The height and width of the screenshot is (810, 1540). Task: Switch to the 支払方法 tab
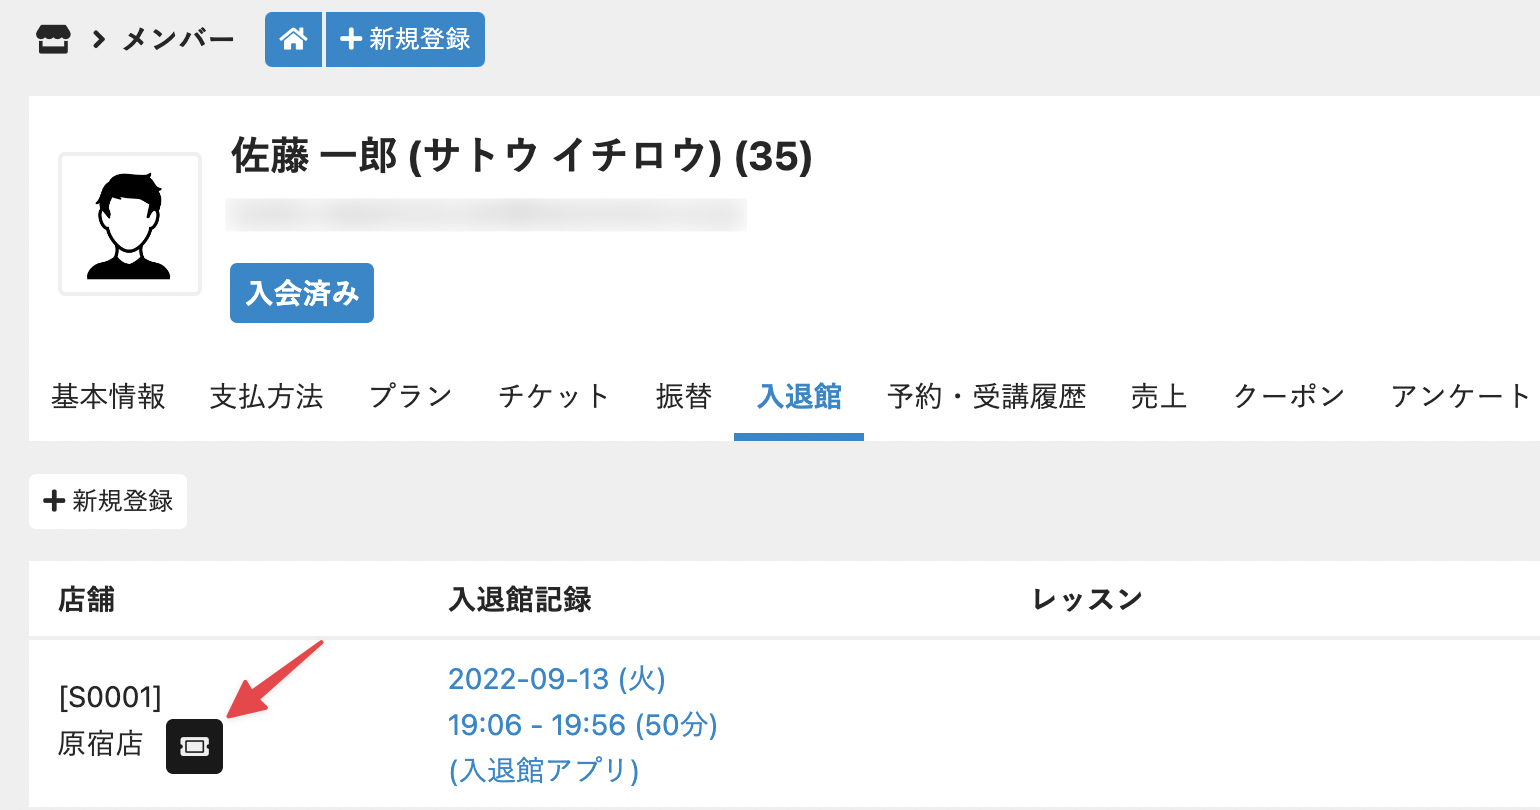point(267,397)
